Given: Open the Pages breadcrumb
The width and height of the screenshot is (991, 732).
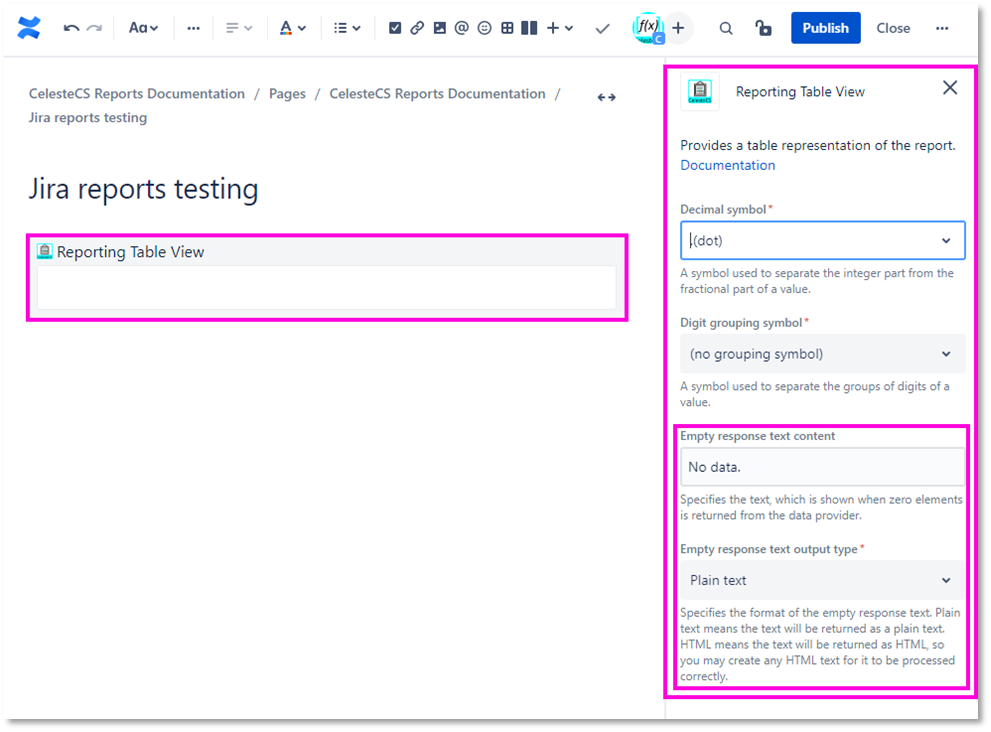Looking at the screenshot, I should pyautogui.click(x=287, y=94).
